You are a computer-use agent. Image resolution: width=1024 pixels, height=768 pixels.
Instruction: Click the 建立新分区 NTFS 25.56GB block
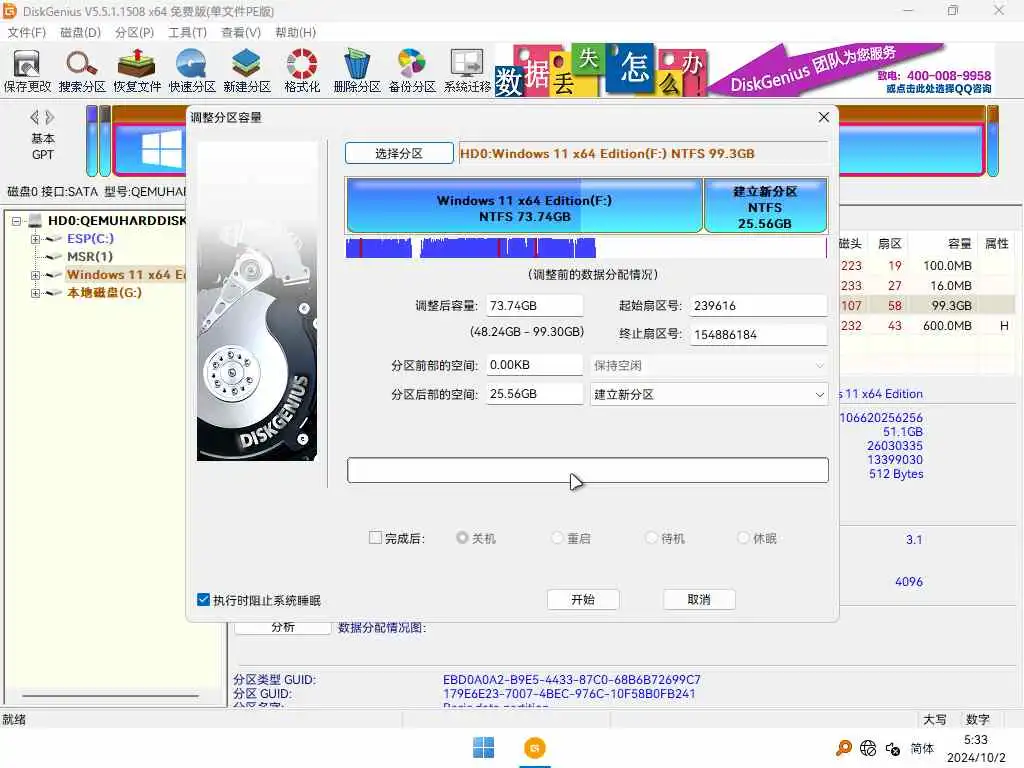[765, 205]
